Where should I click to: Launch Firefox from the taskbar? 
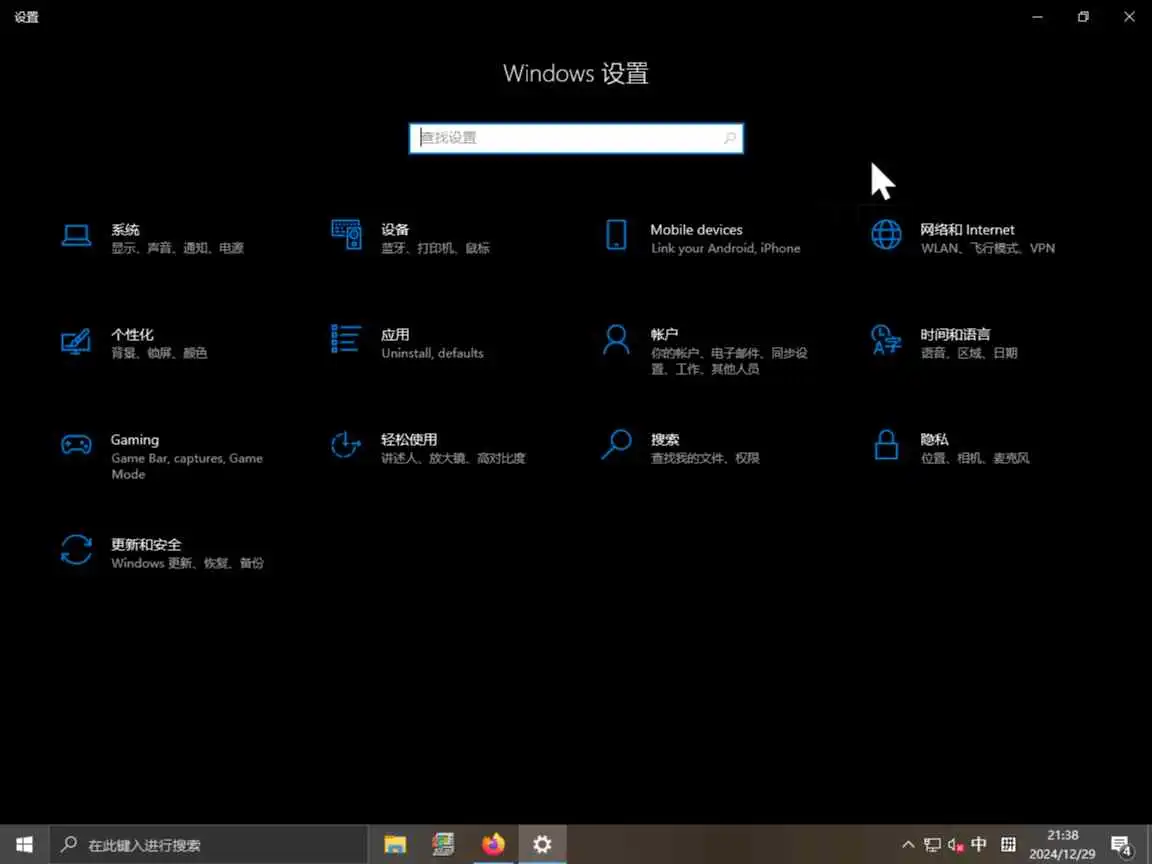(493, 845)
